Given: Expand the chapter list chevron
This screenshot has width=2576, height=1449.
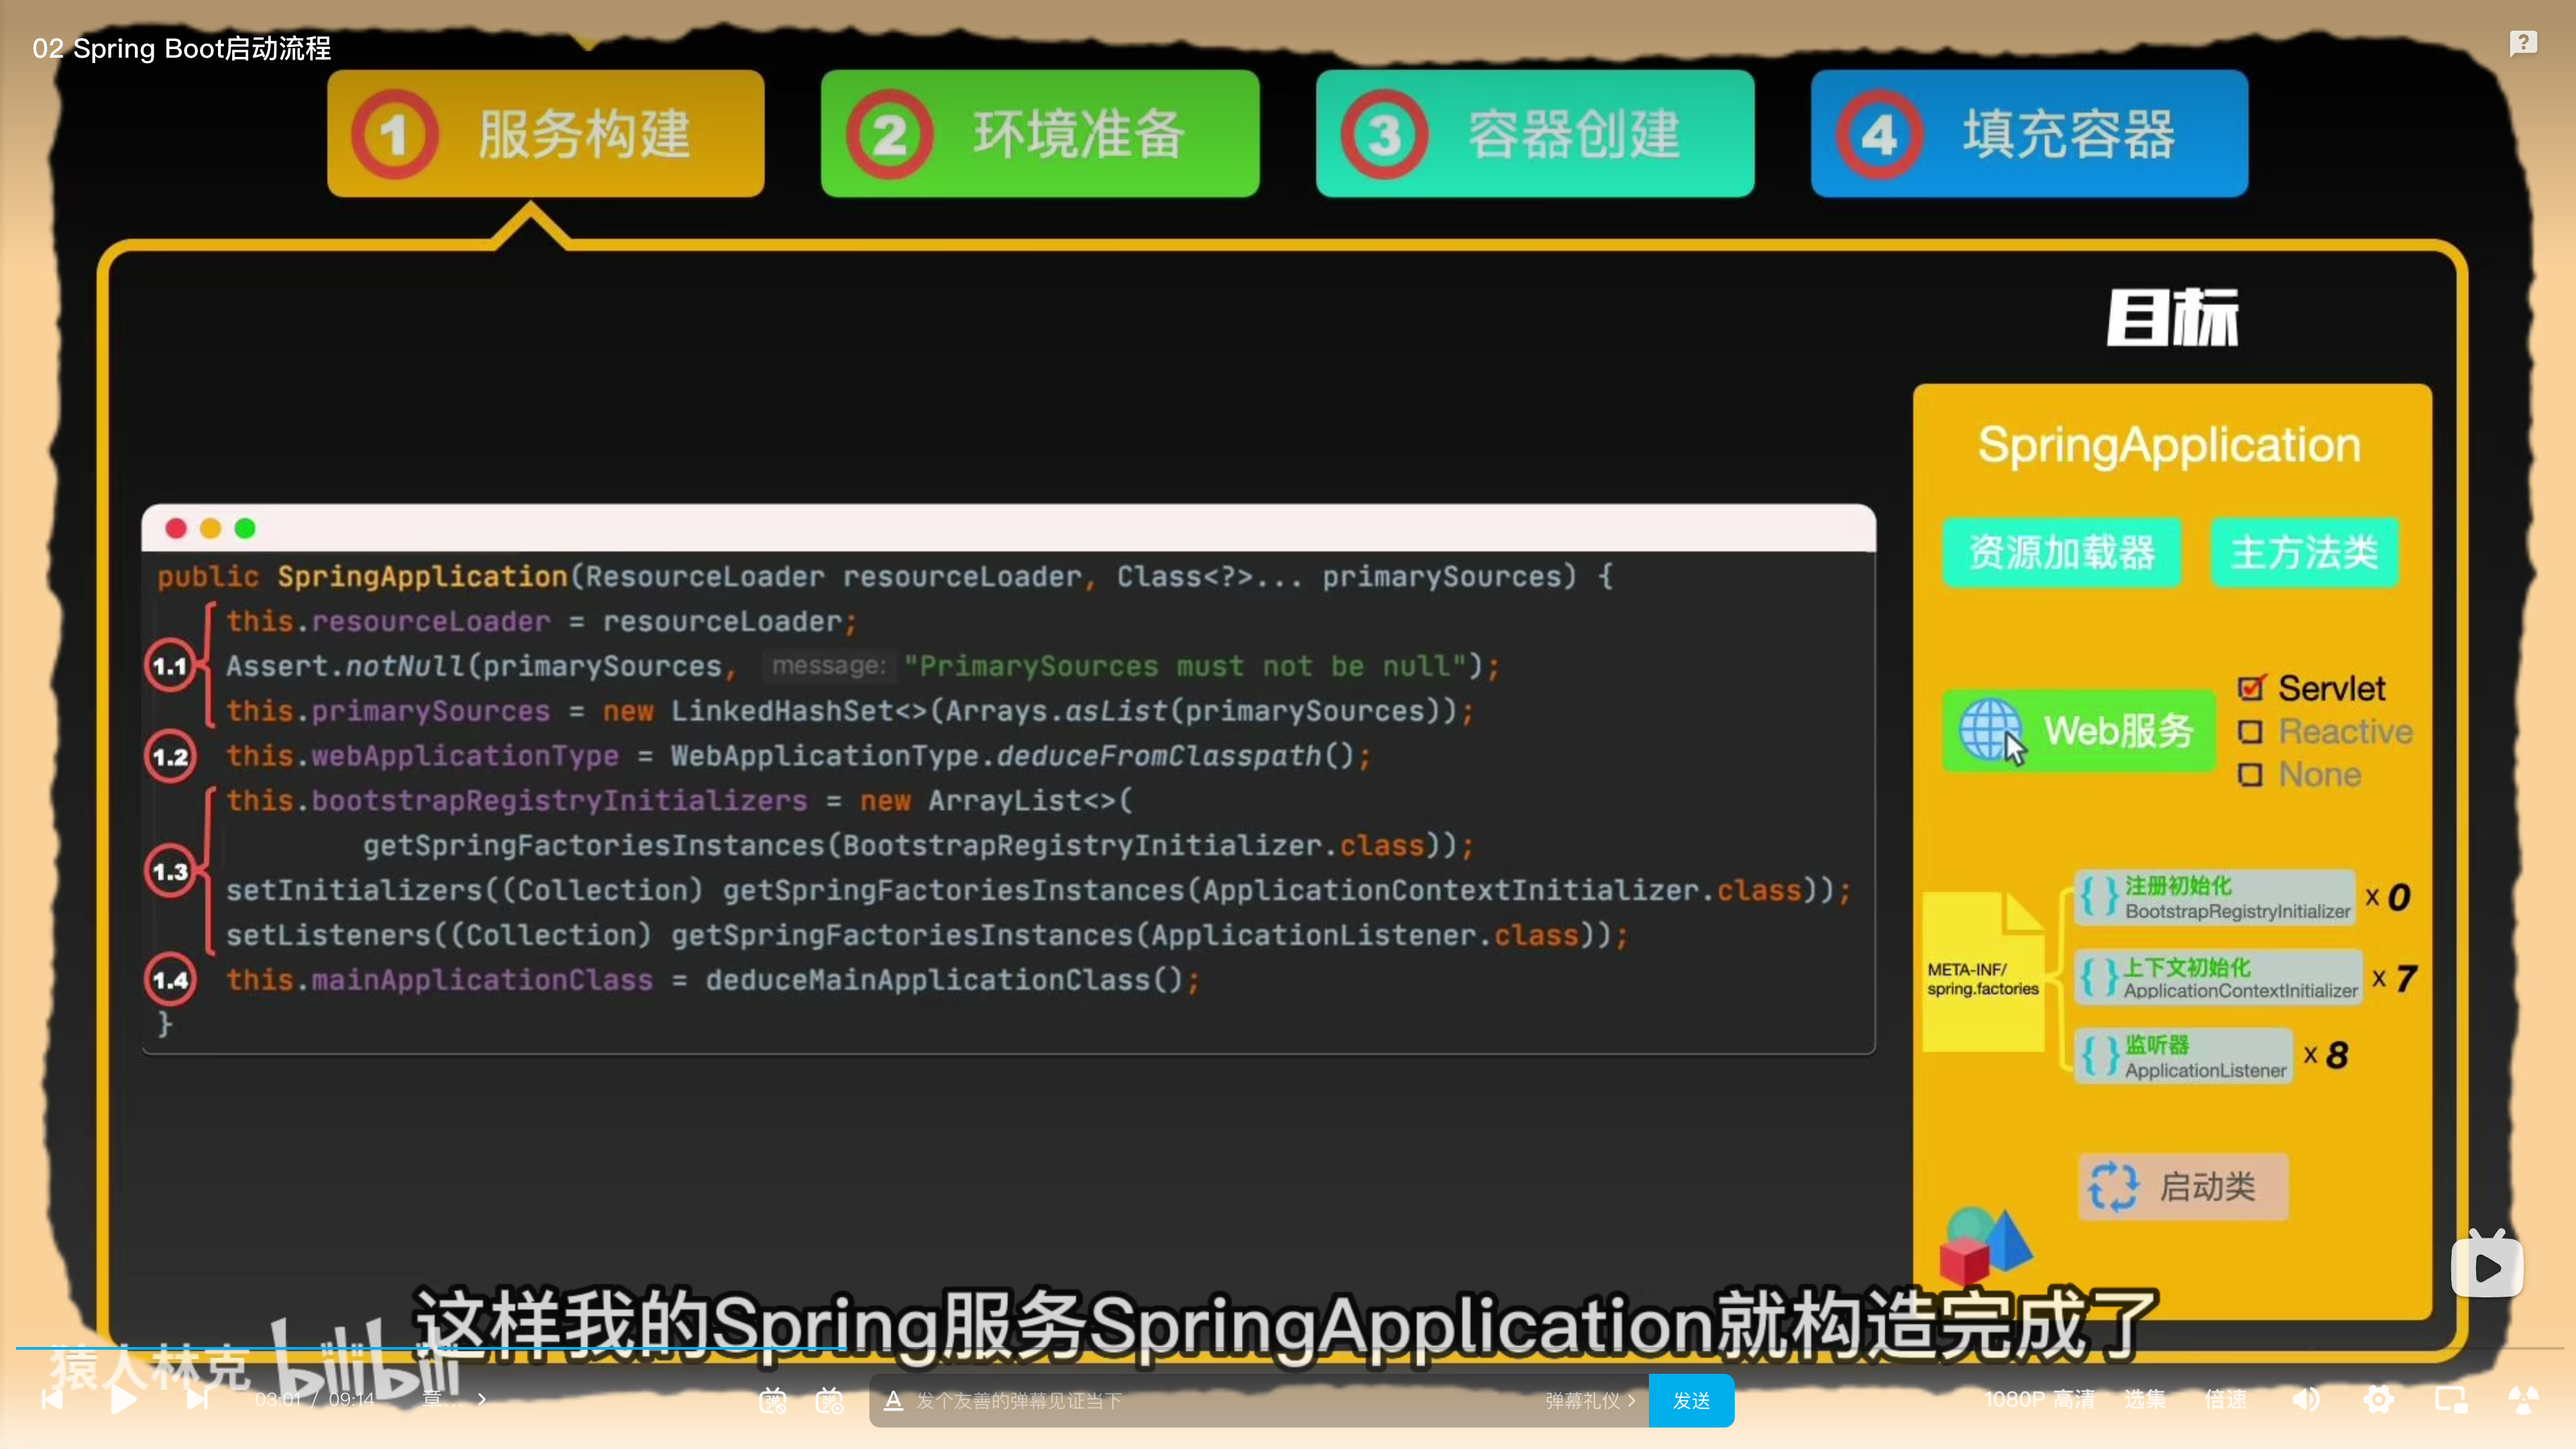Looking at the screenshot, I should pyautogui.click(x=481, y=1399).
